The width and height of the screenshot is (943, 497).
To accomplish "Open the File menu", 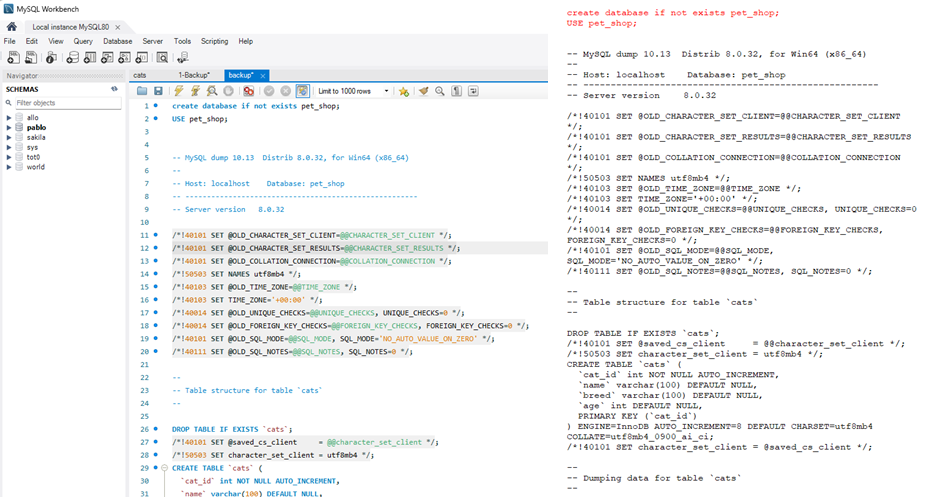I will [x=10, y=42].
